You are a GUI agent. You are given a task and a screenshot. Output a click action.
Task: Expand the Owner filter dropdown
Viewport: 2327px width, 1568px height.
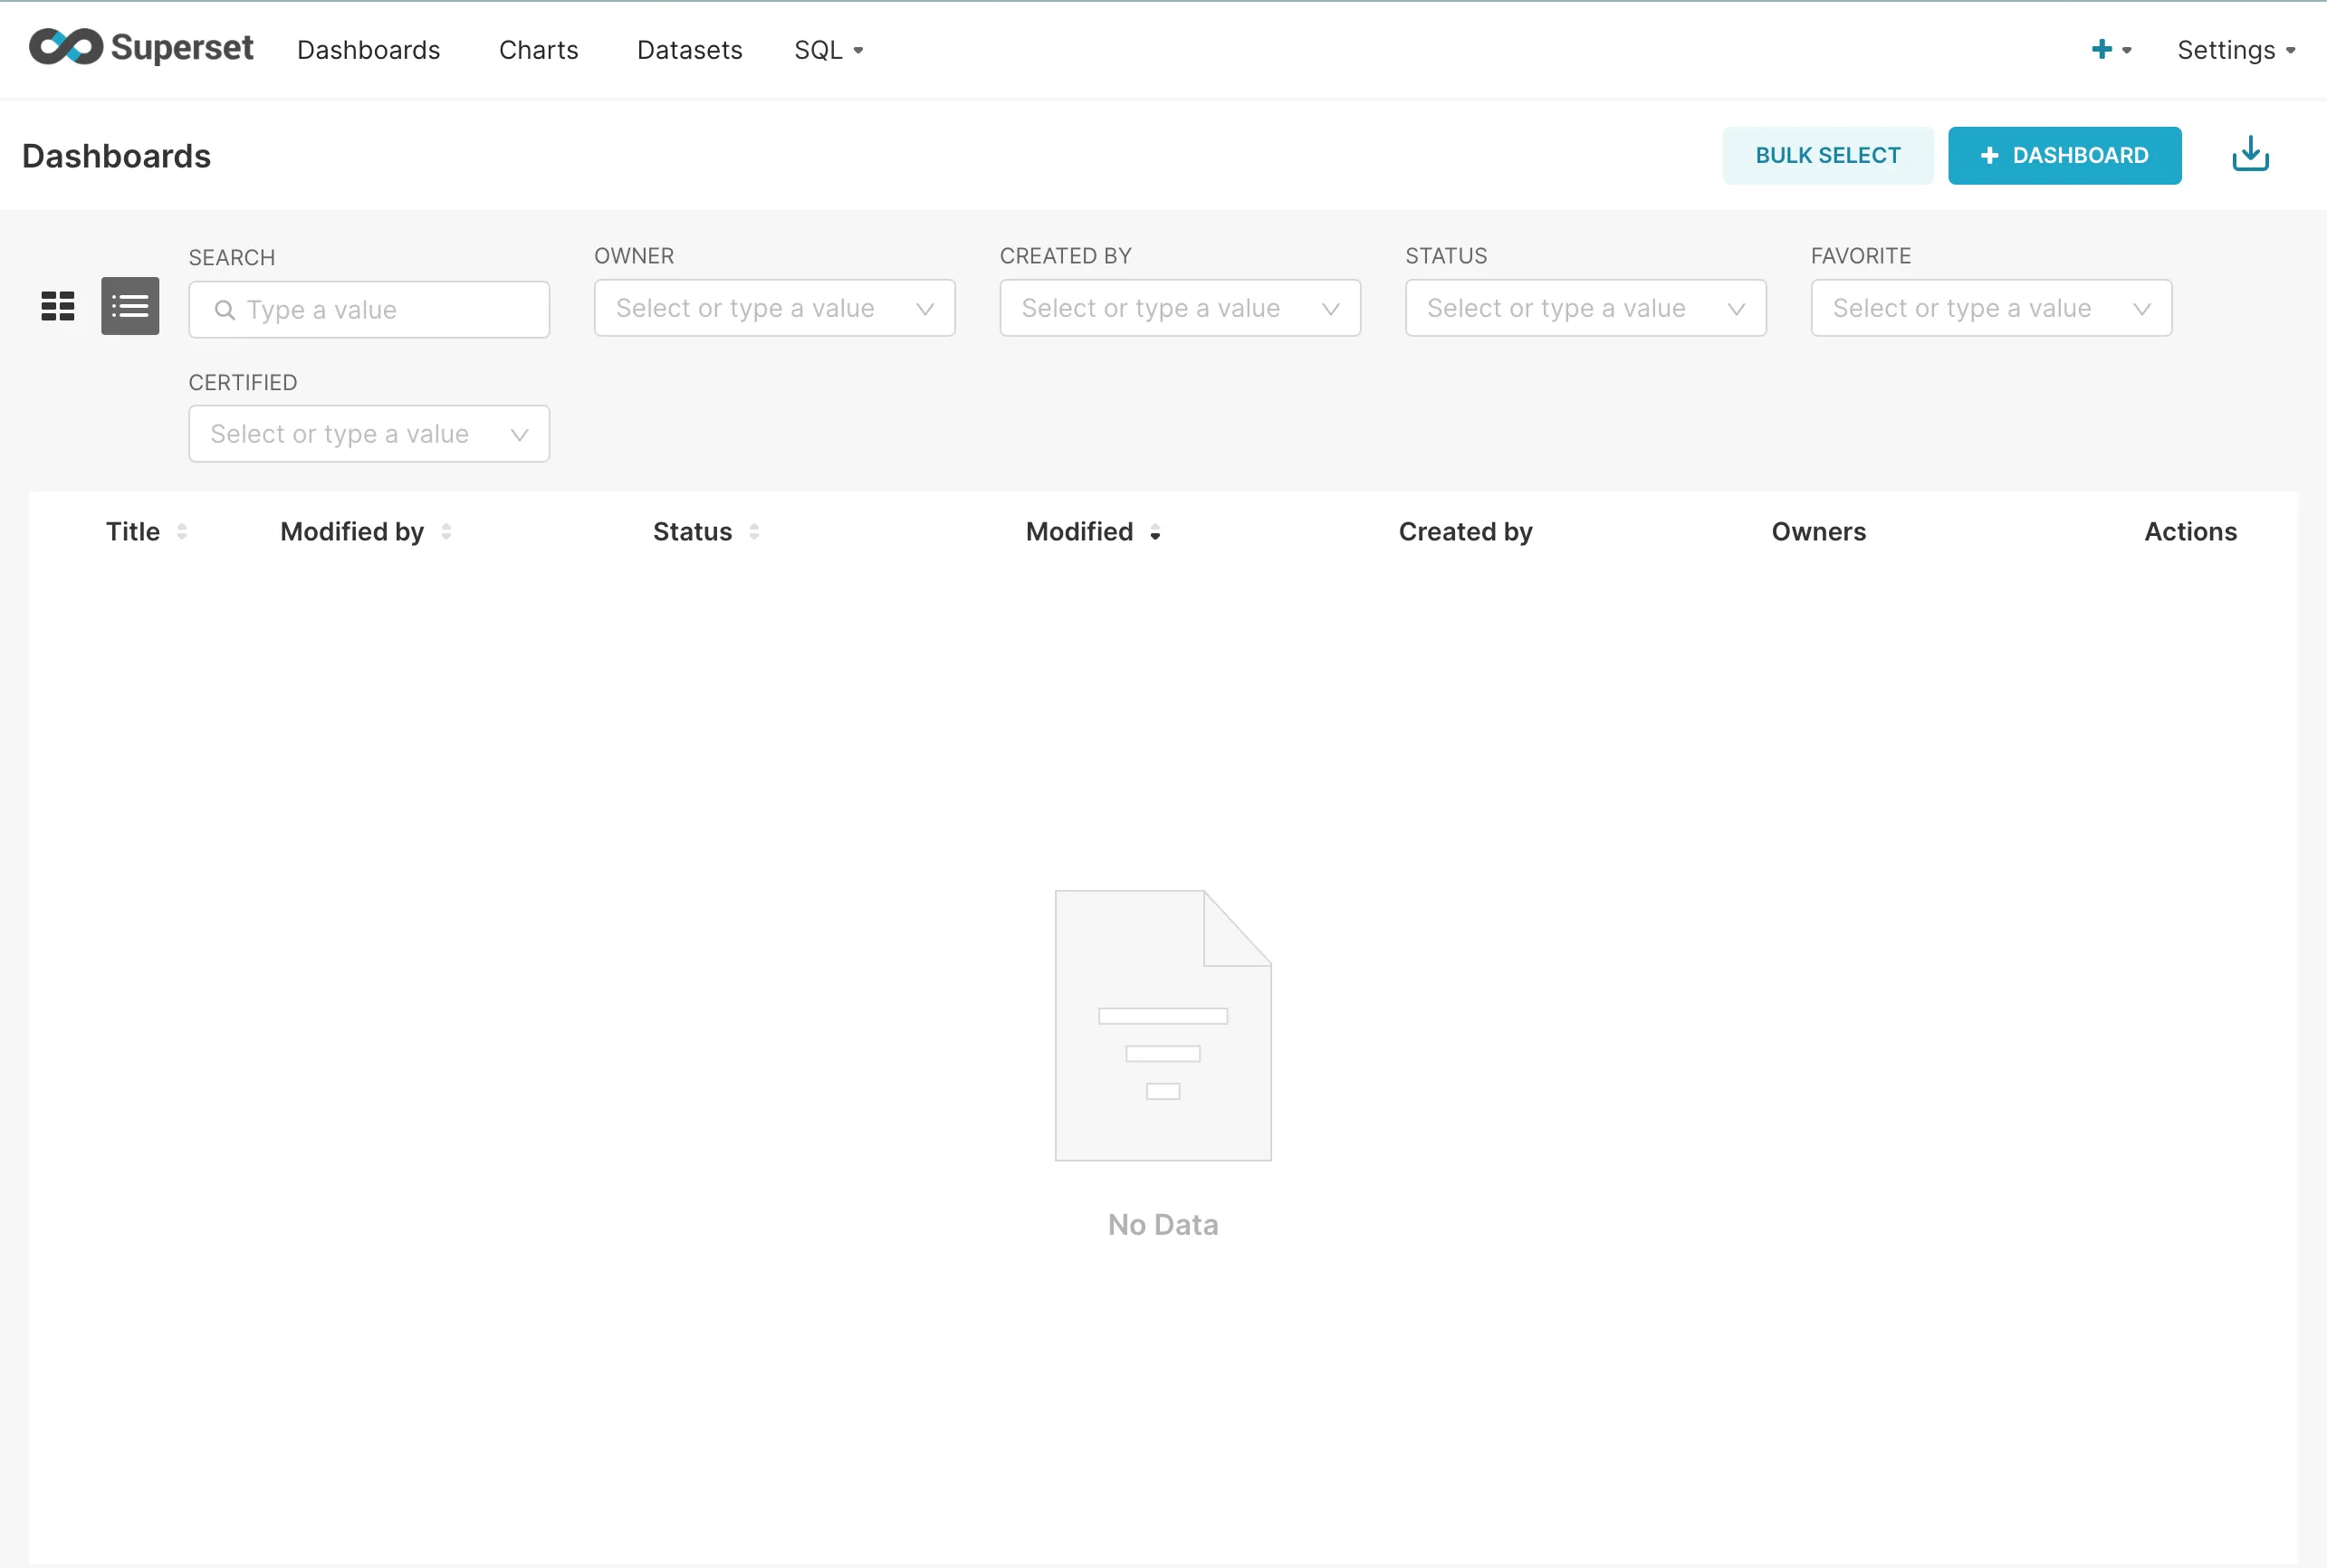774,308
